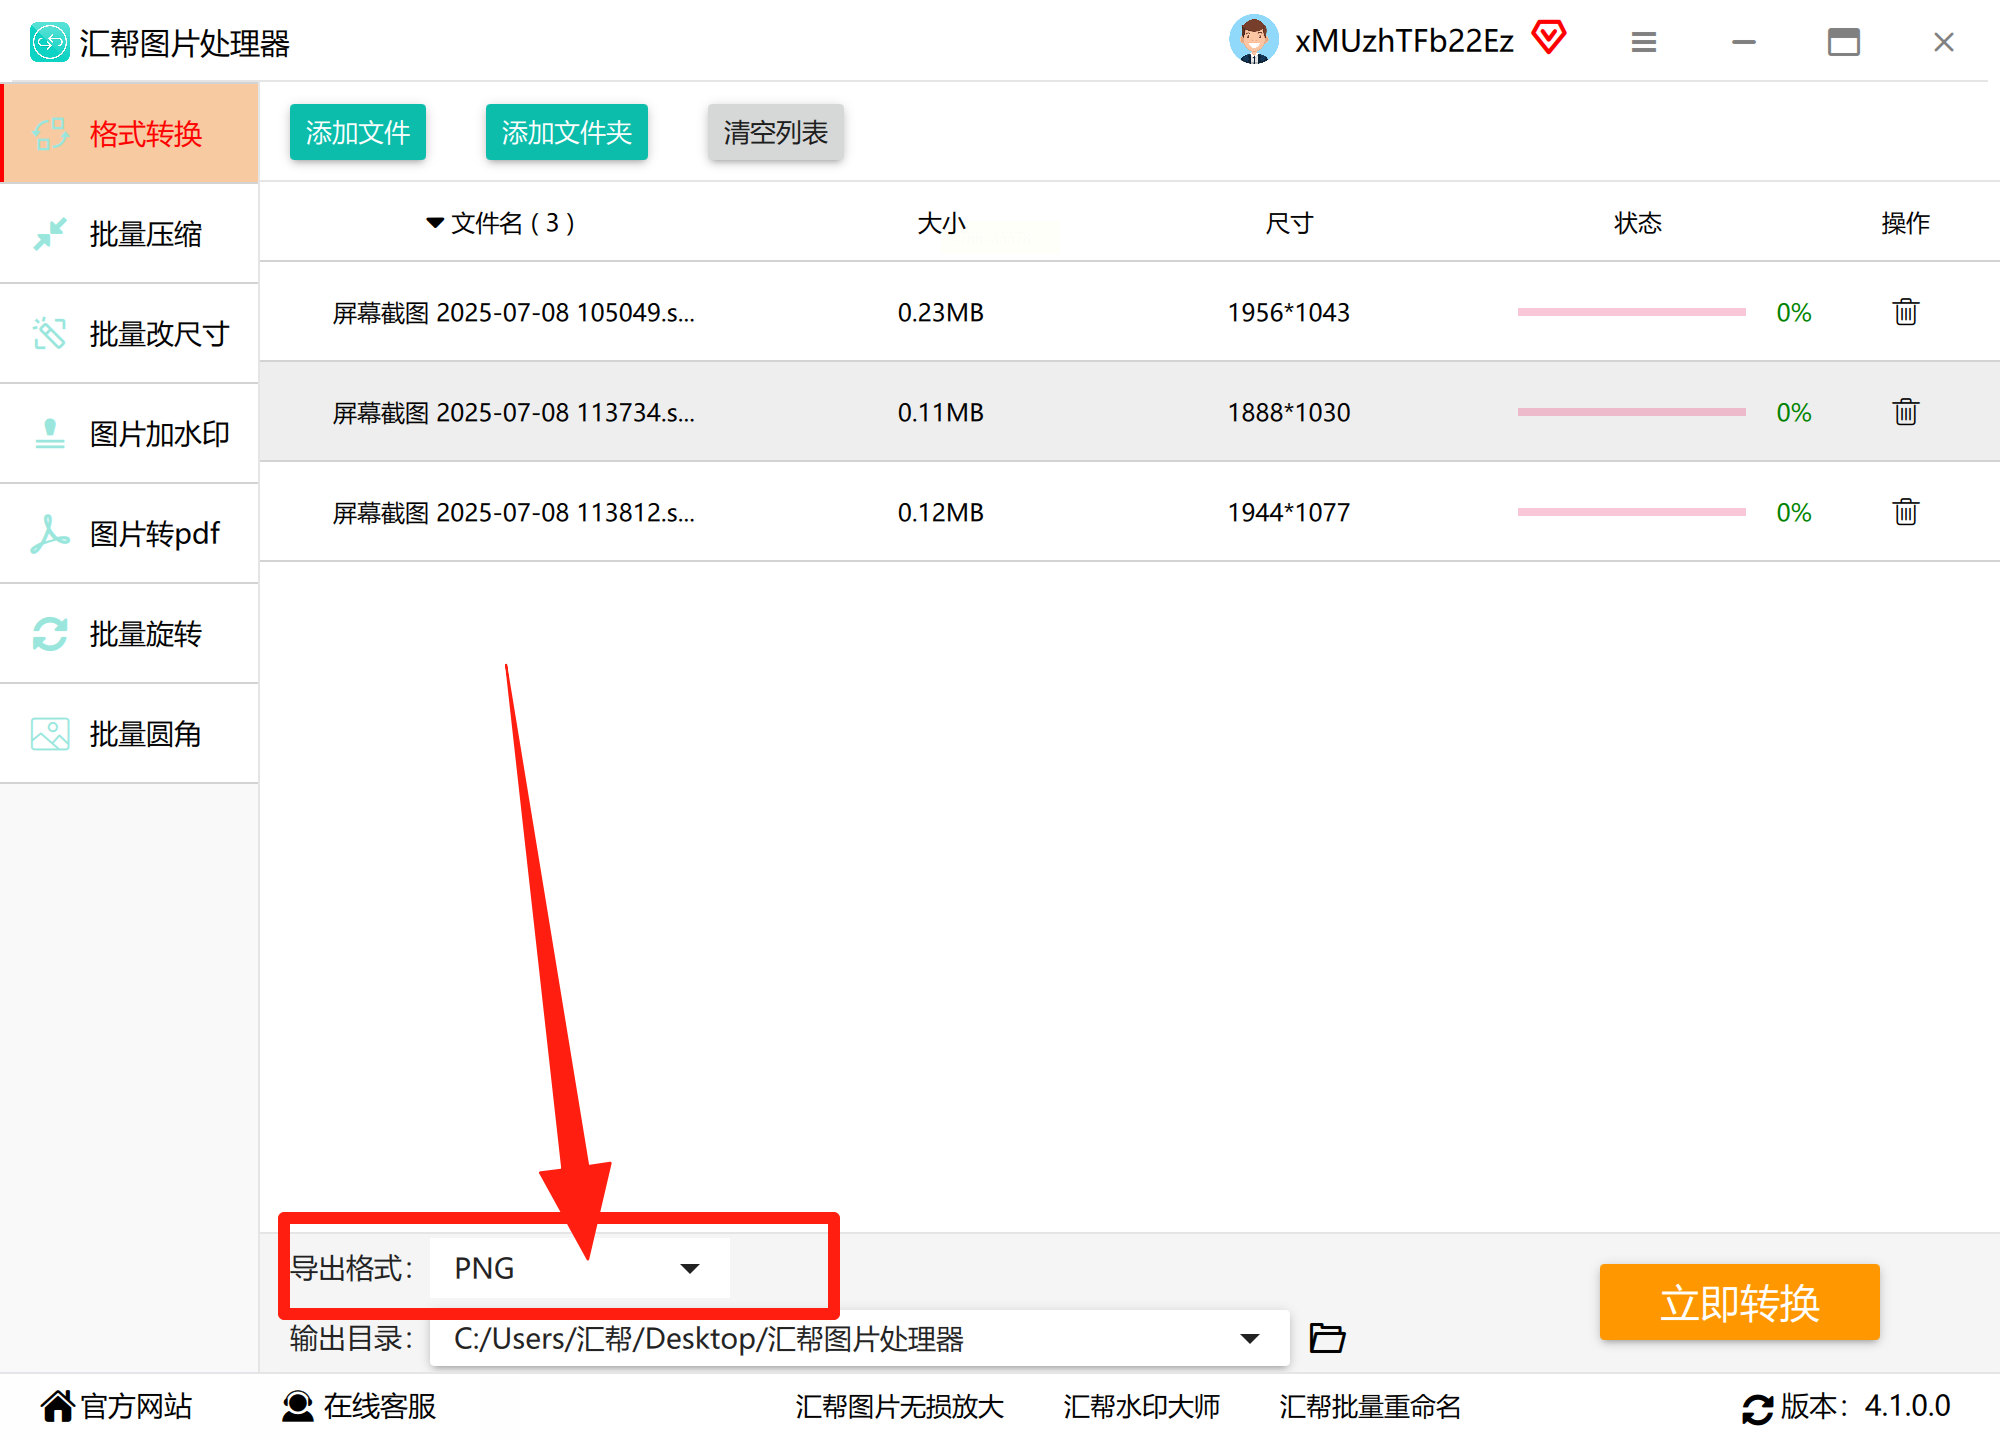Click trash icon for 113812 screenshot
Image resolution: width=2000 pixels, height=1440 pixels.
(1905, 512)
